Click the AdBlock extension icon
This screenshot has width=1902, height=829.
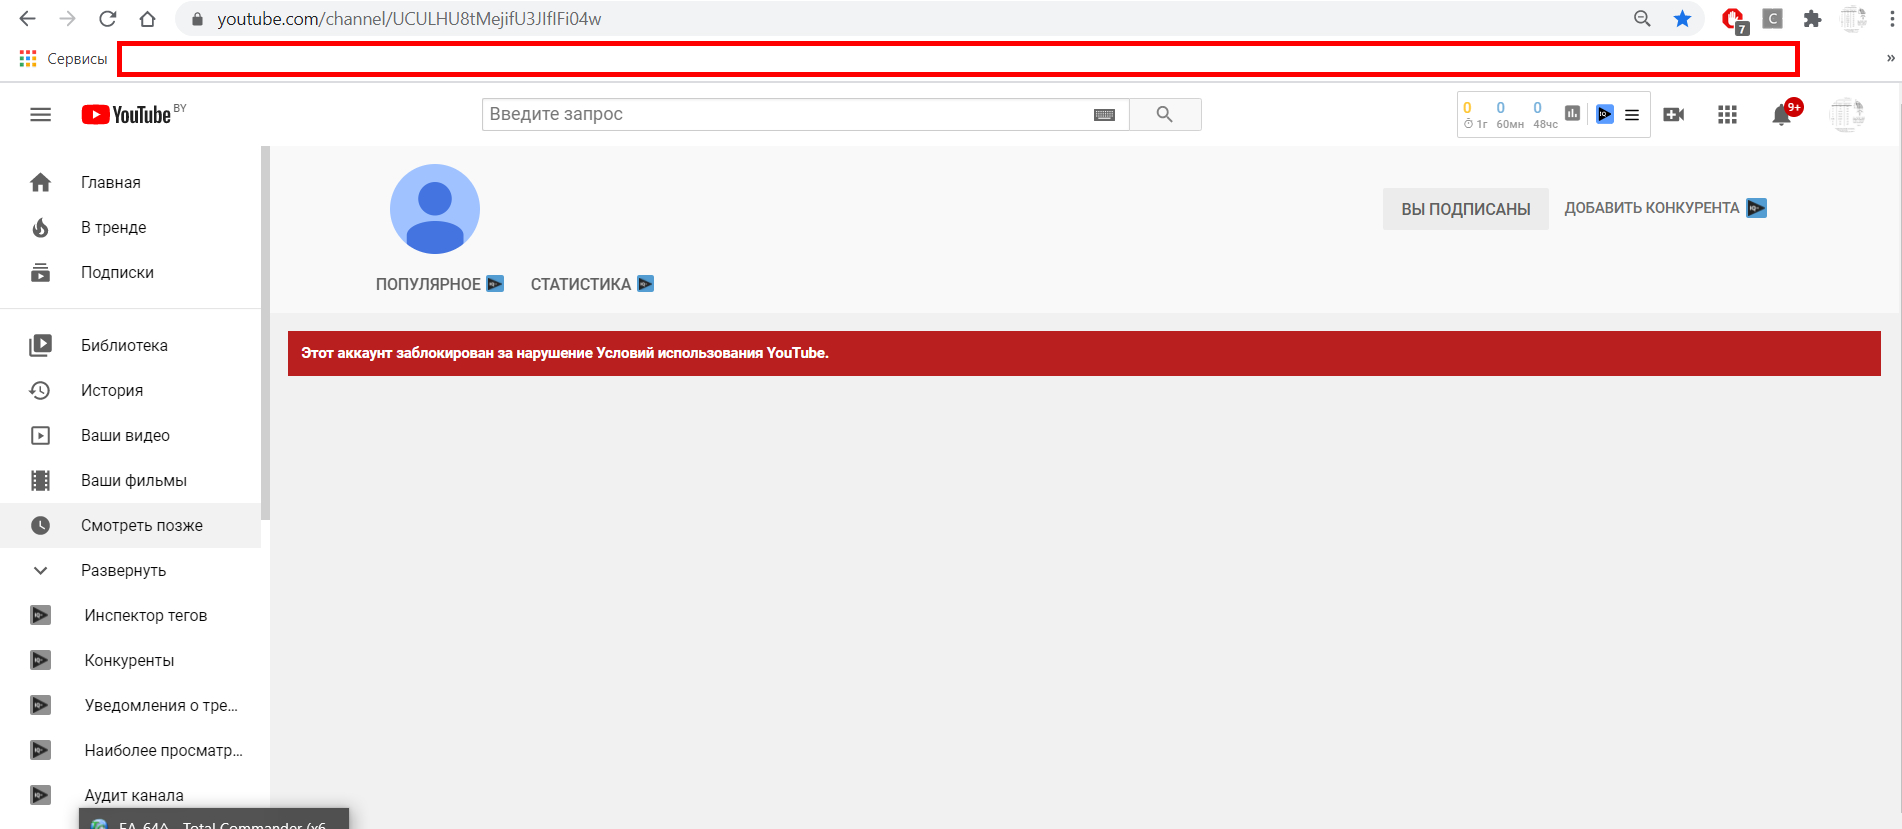pos(1733,19)
